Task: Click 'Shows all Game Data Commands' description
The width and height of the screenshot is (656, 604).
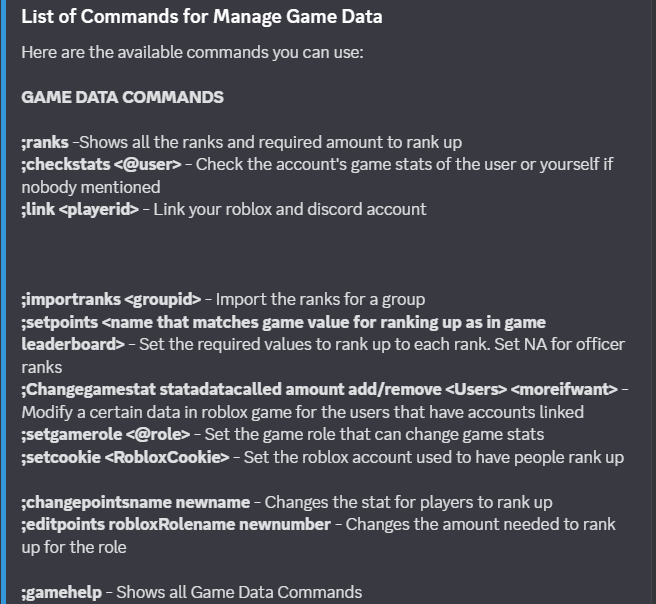Action: [239, 593]
